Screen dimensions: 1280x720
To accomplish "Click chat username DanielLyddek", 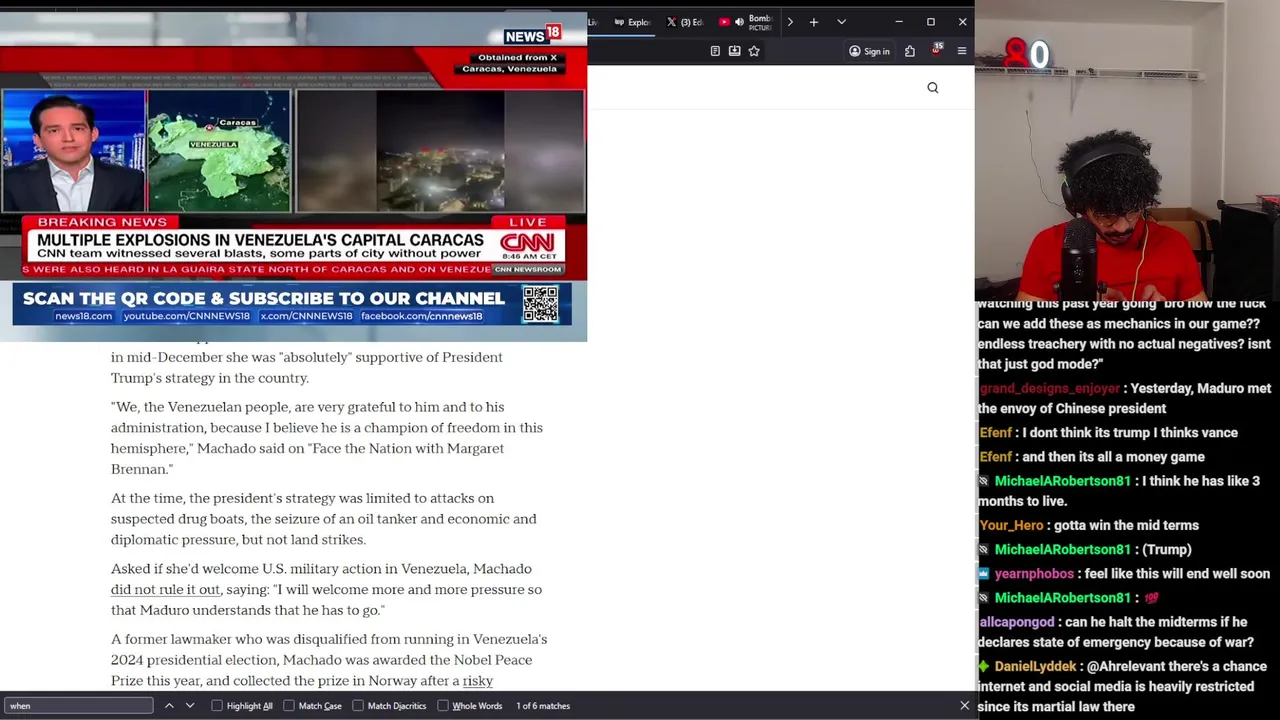I will coord(1035,666).
